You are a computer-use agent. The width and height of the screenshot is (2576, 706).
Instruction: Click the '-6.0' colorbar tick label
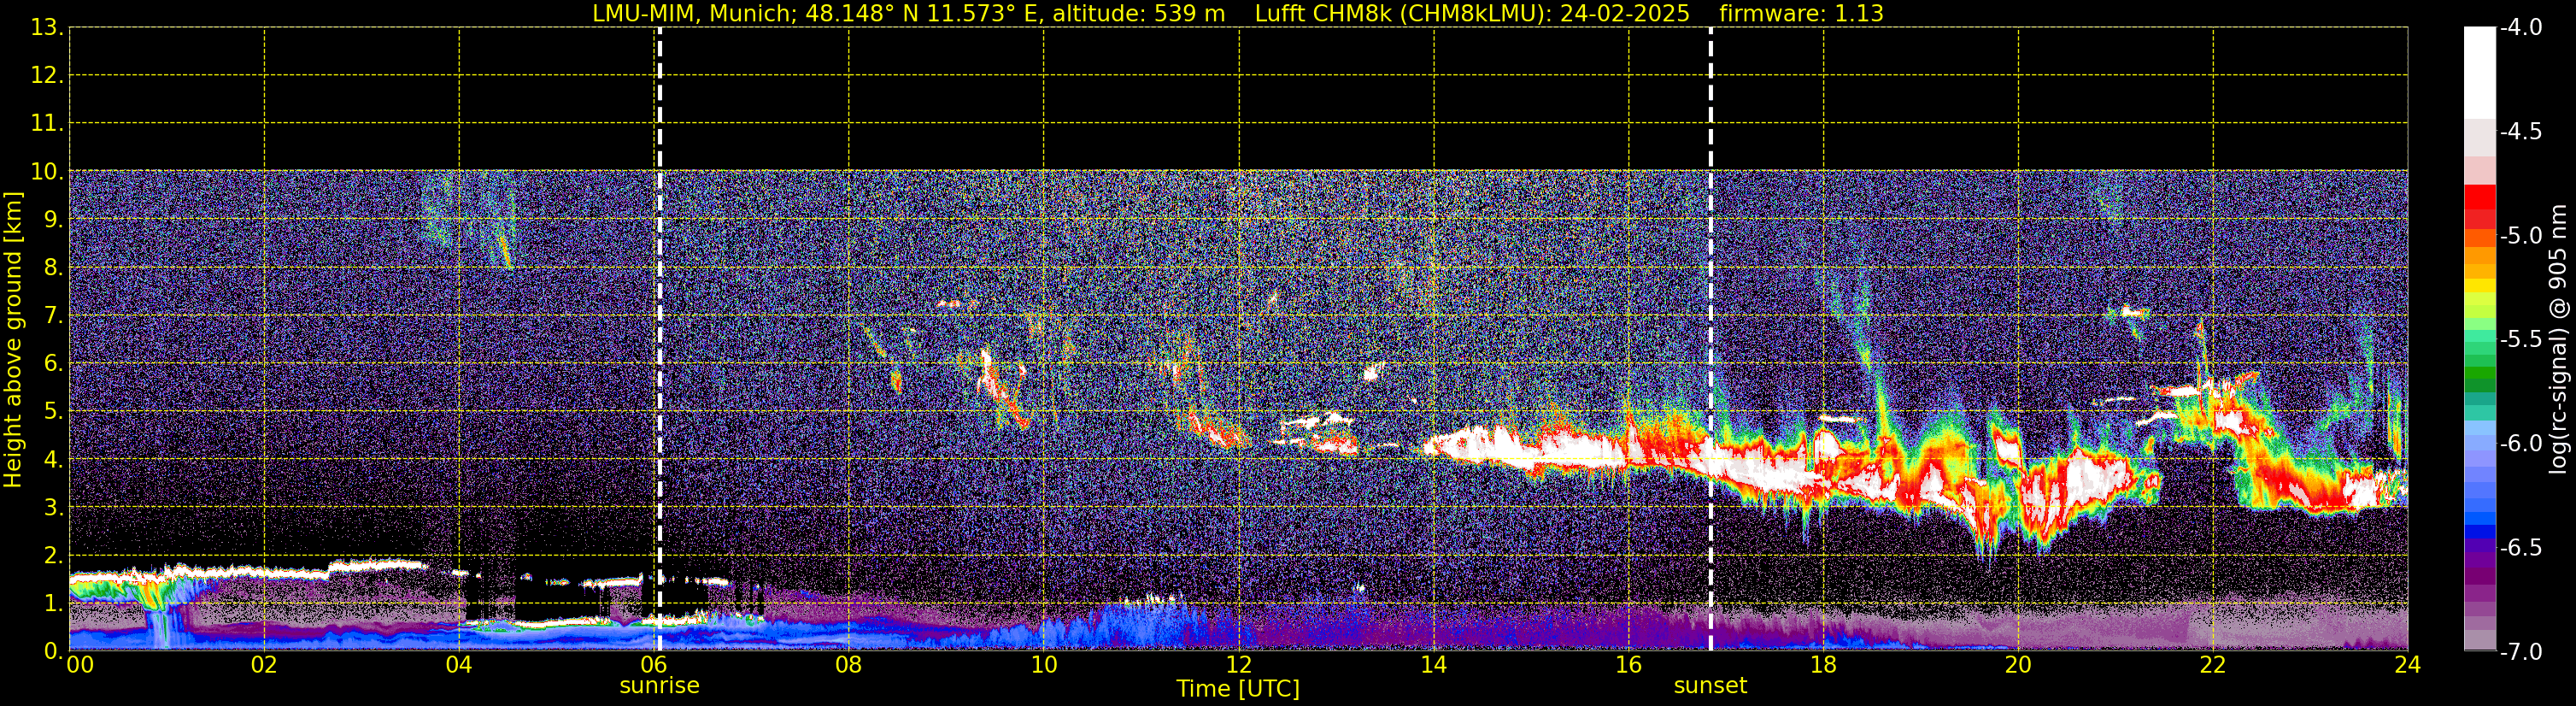click(2521, 444)
